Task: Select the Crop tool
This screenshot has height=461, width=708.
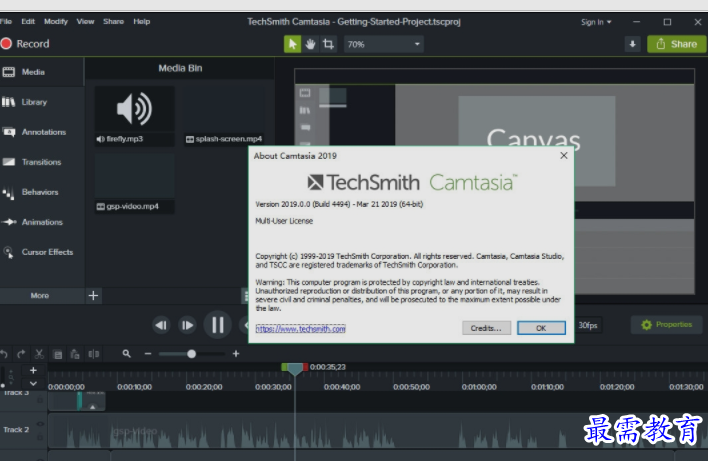Action: coord(328,44)
